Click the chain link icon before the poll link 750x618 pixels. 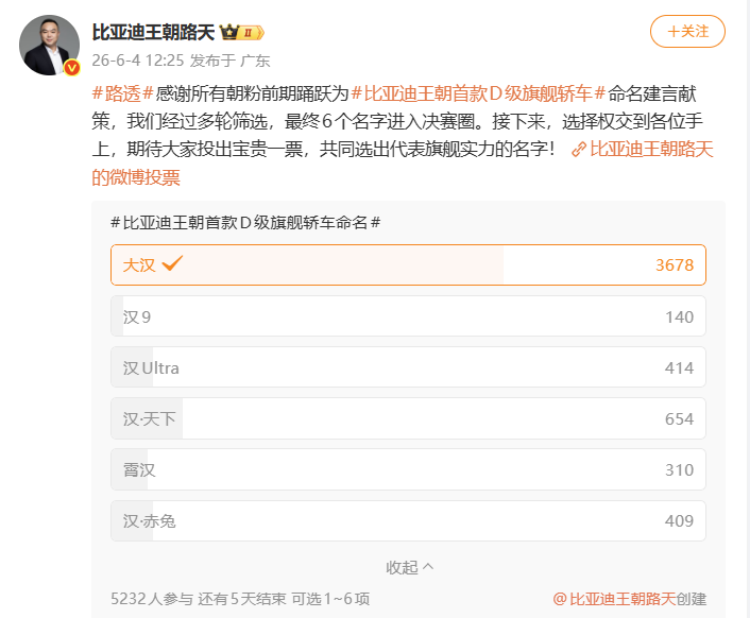[579, 149]
